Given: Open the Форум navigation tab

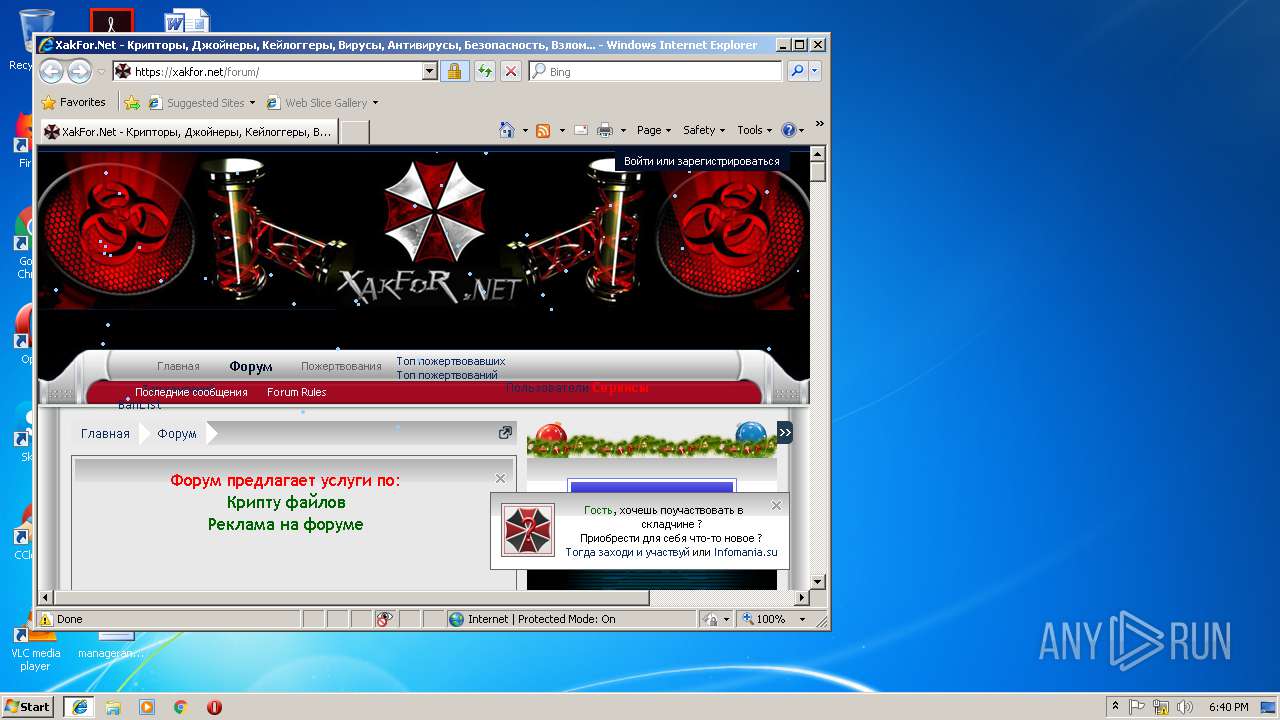Looking at the screenshot, I should [x=250, y=366].
